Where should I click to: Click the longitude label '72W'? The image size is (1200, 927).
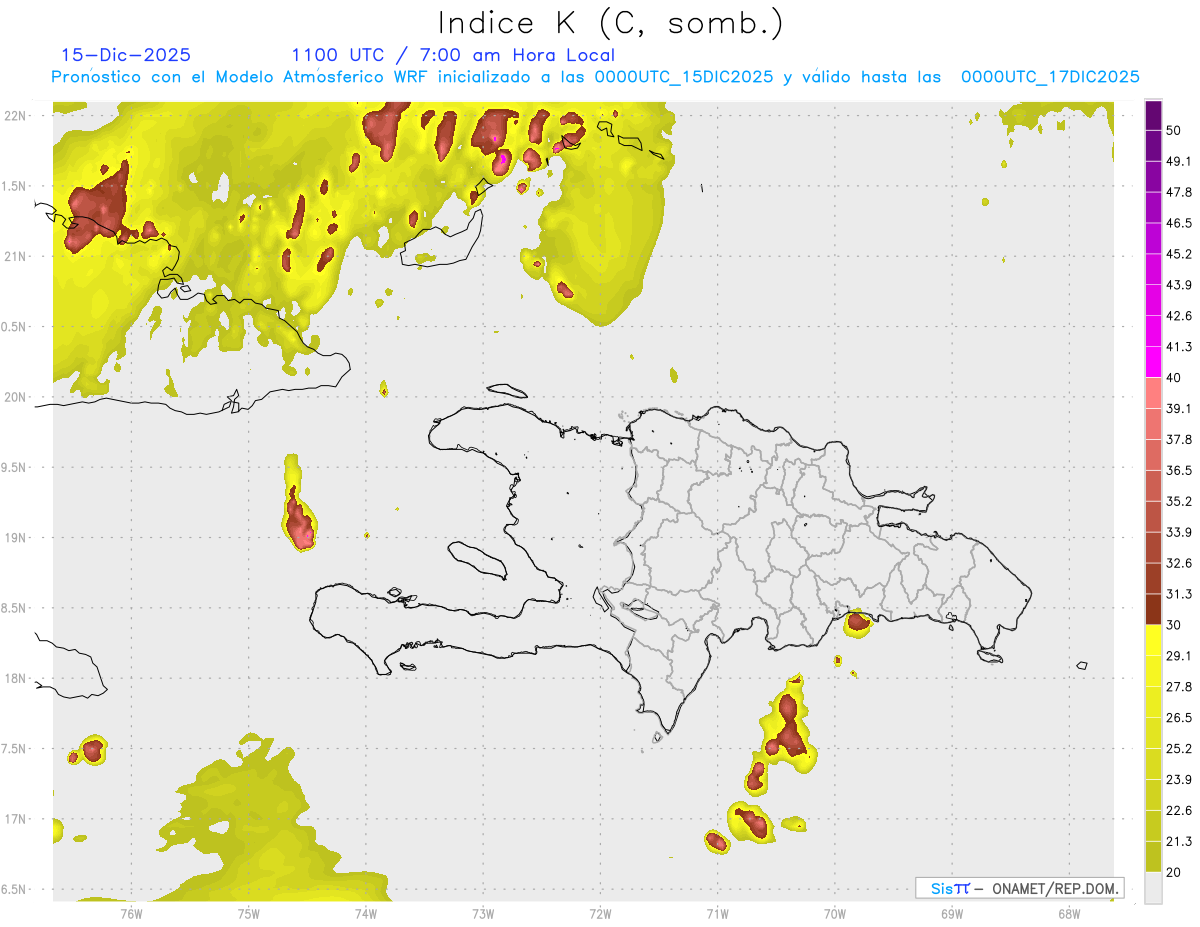600,913
